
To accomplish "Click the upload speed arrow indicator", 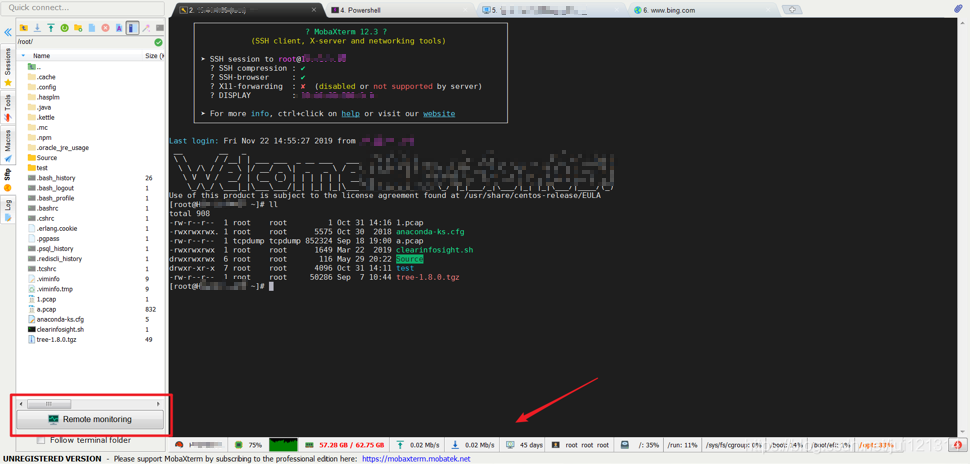I will [x=416, y=445].
